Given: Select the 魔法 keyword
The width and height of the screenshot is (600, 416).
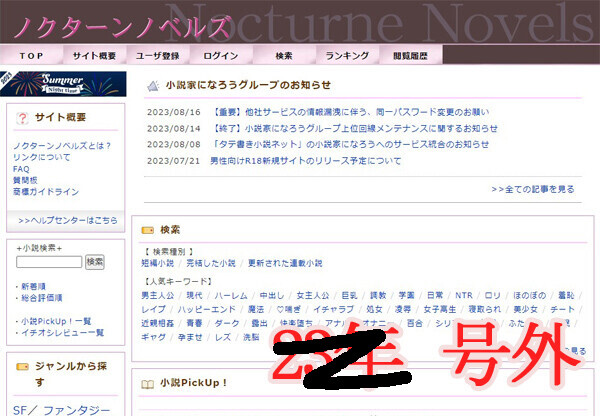Looking at the screenshot, I should (x=256, y=309).
